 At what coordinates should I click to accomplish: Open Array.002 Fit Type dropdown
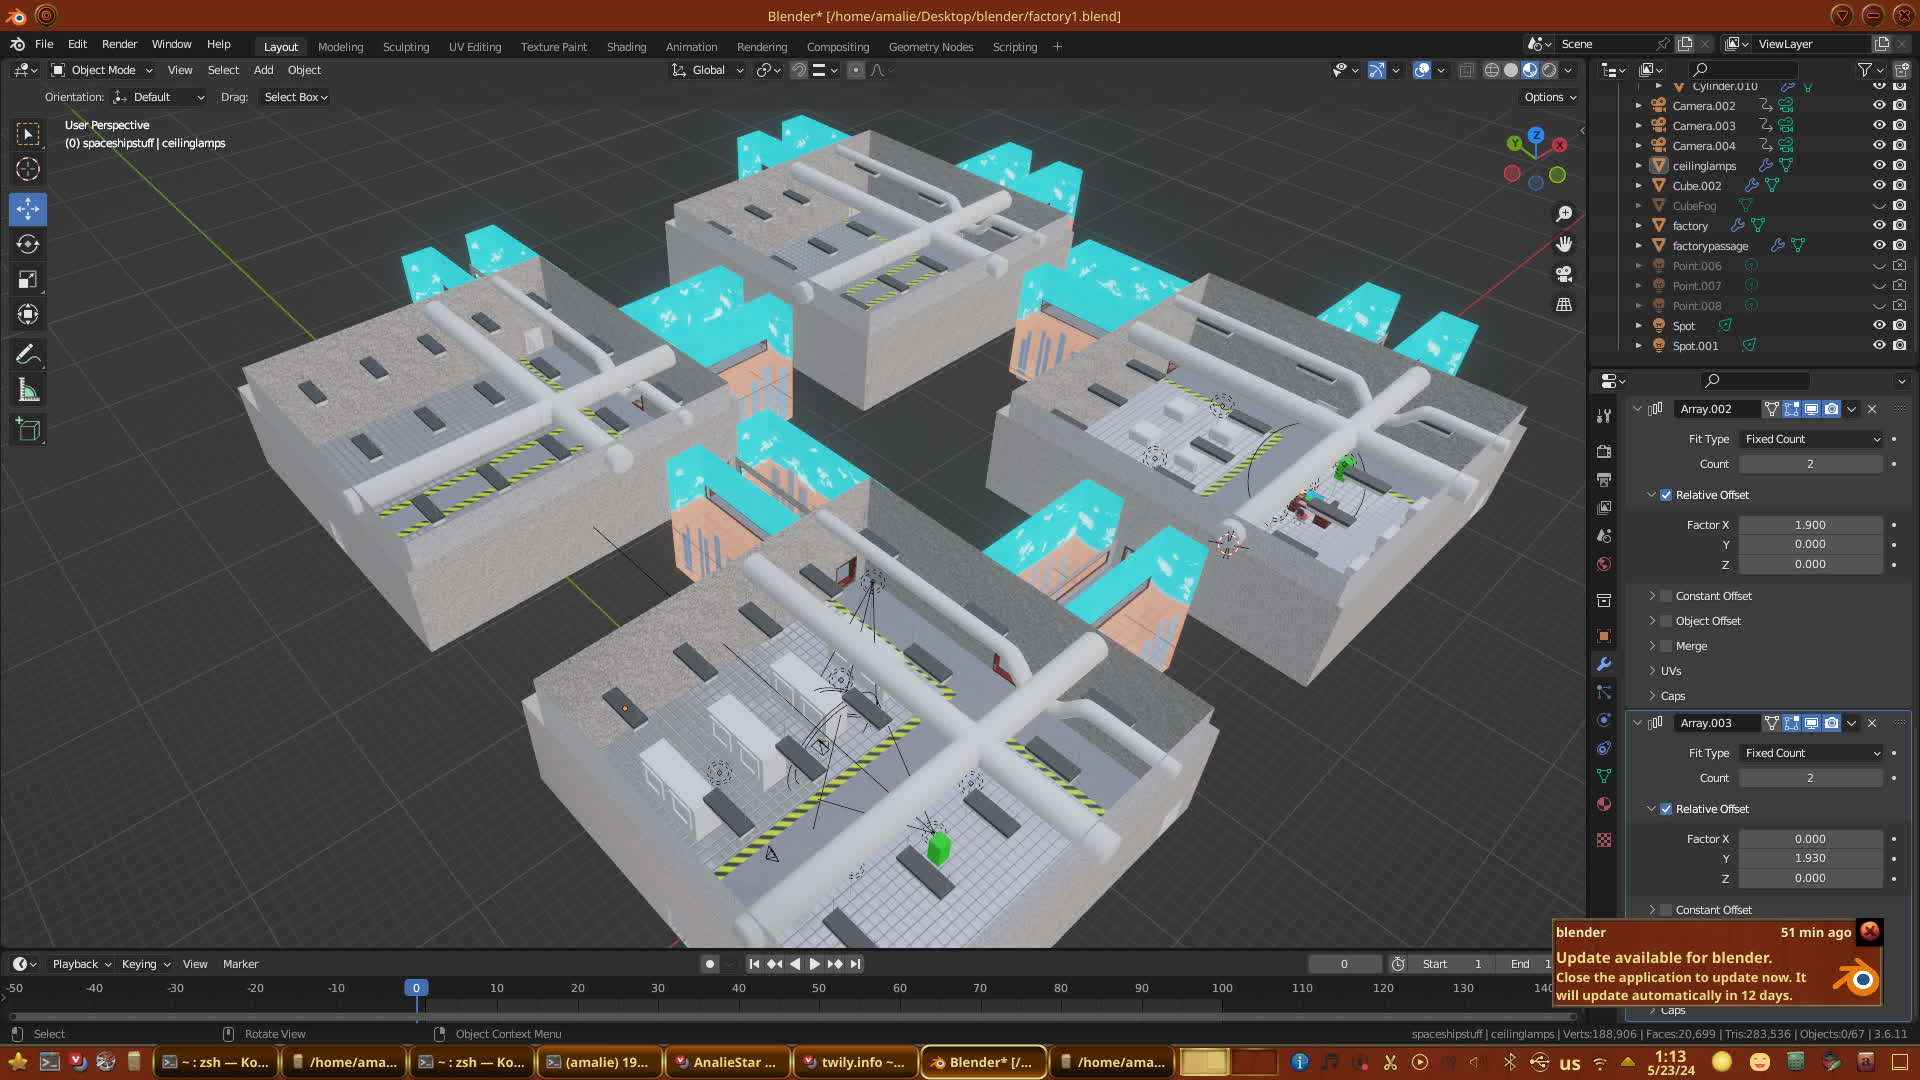(1811, 439)
